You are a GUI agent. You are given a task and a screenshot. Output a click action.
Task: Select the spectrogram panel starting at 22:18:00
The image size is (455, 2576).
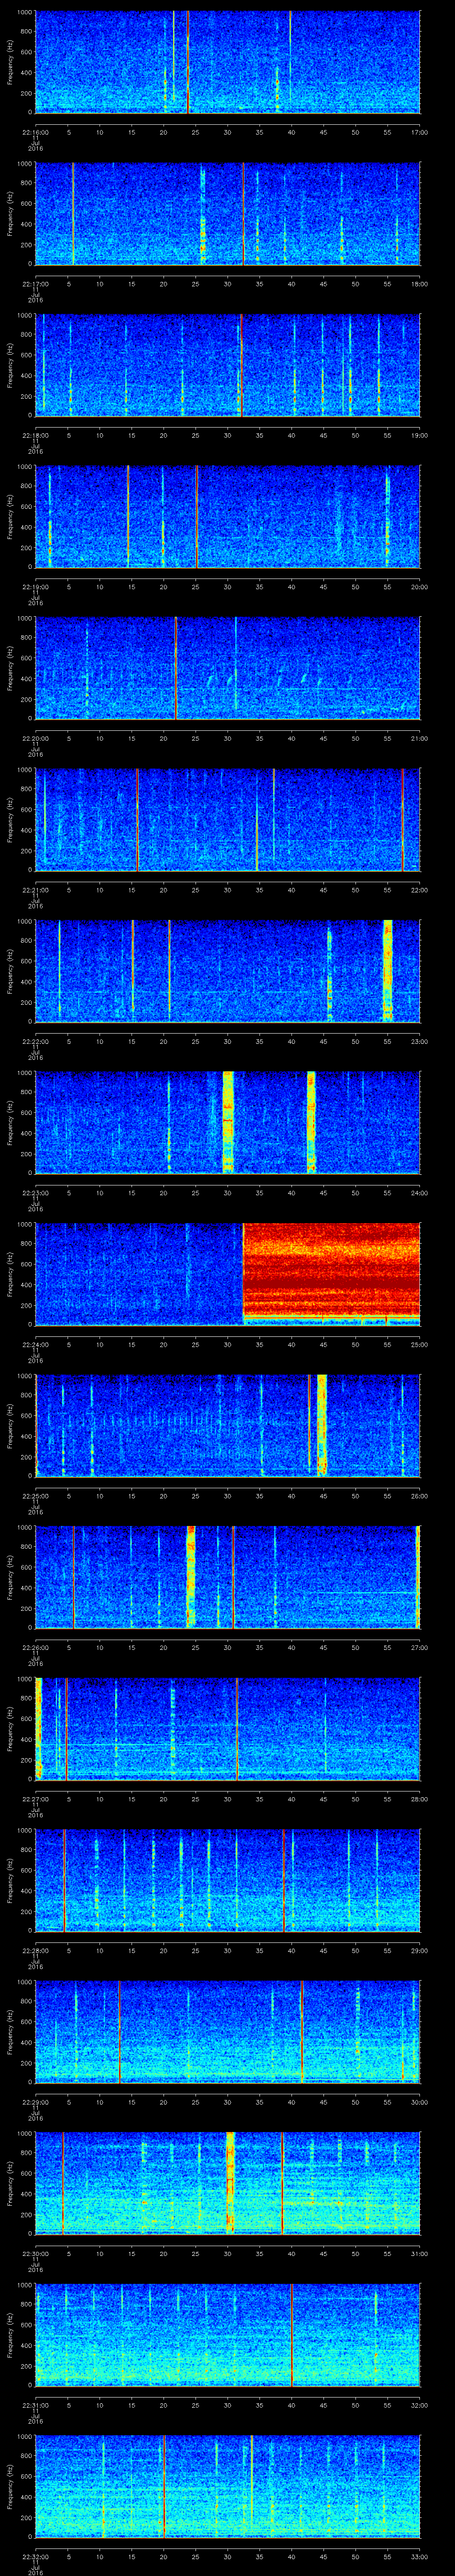227,365
